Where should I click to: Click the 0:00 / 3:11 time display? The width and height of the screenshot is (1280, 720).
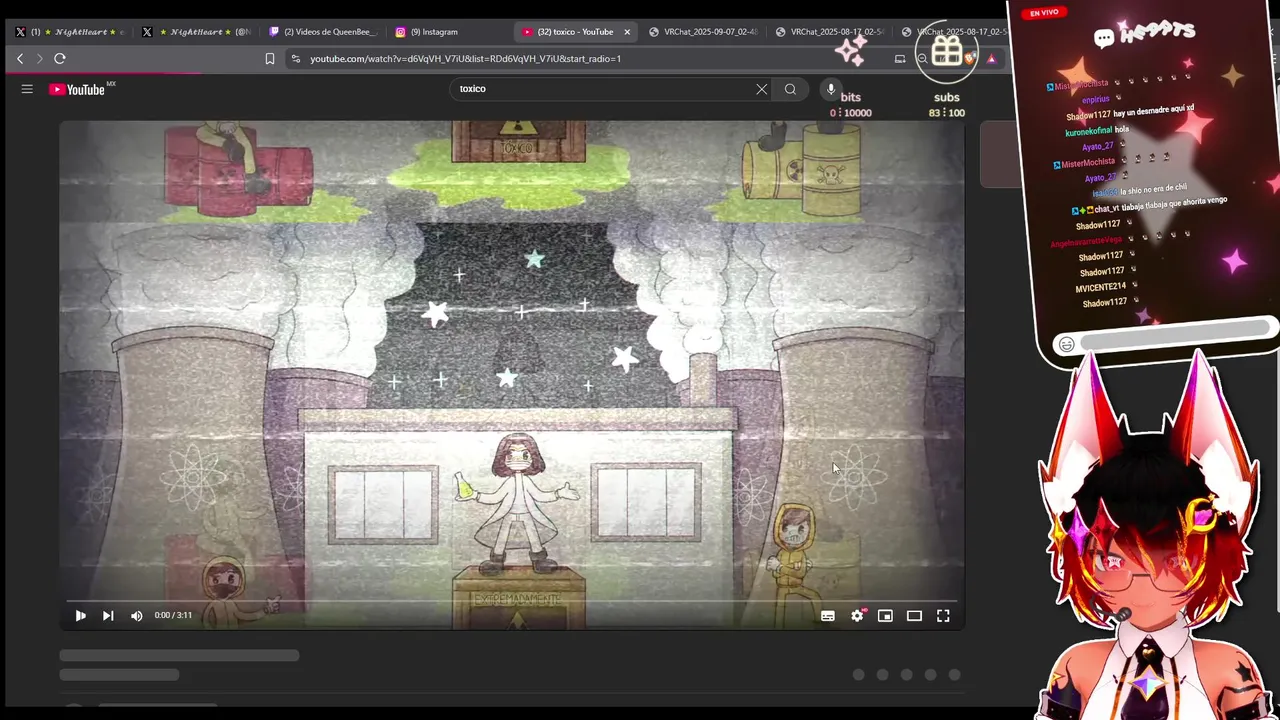click(x=173, y=616)
